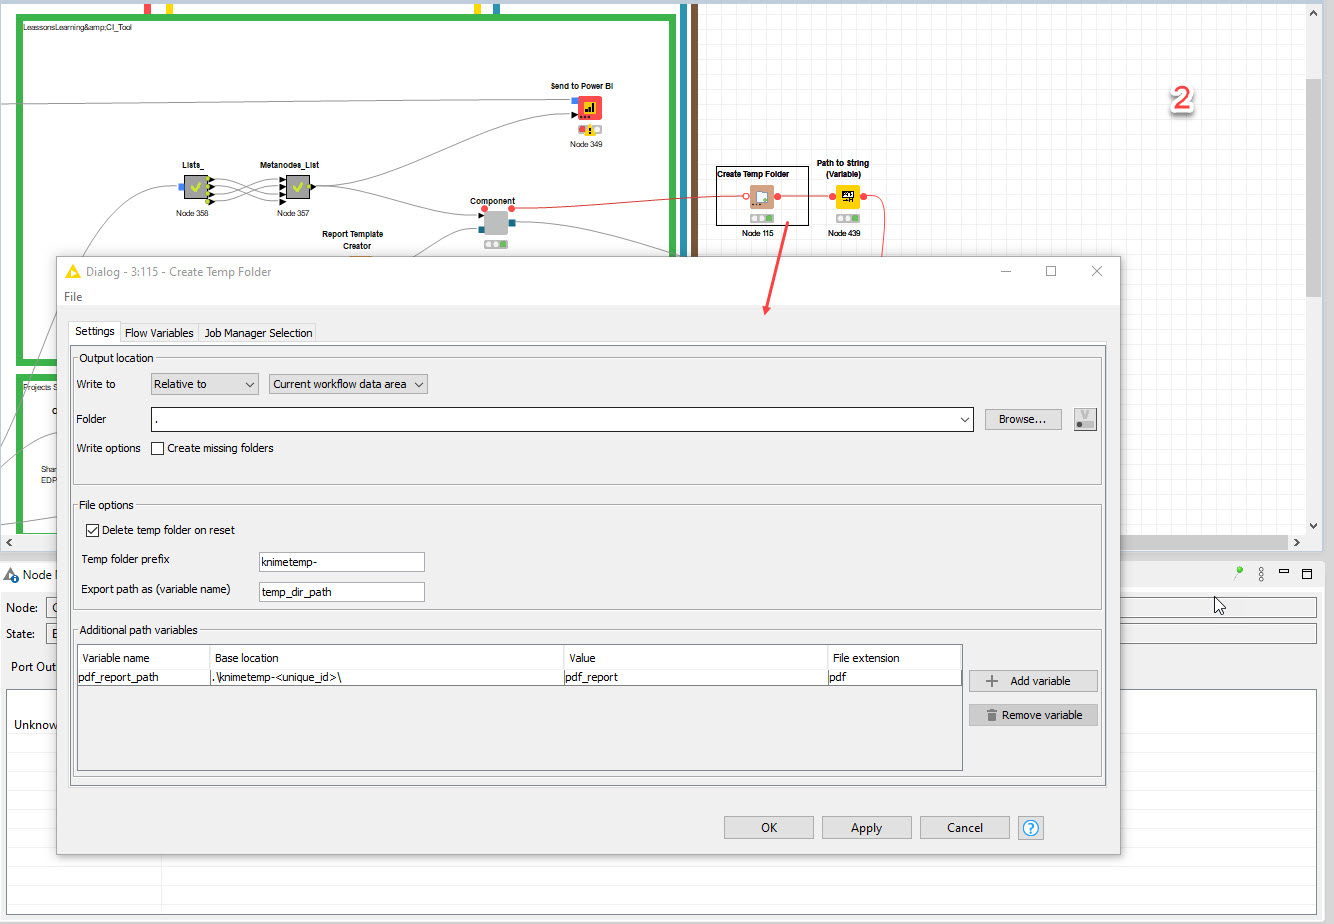Enable the Create missing folders checkbox
Screen dimensions: 1334x924
pos(157,448)
